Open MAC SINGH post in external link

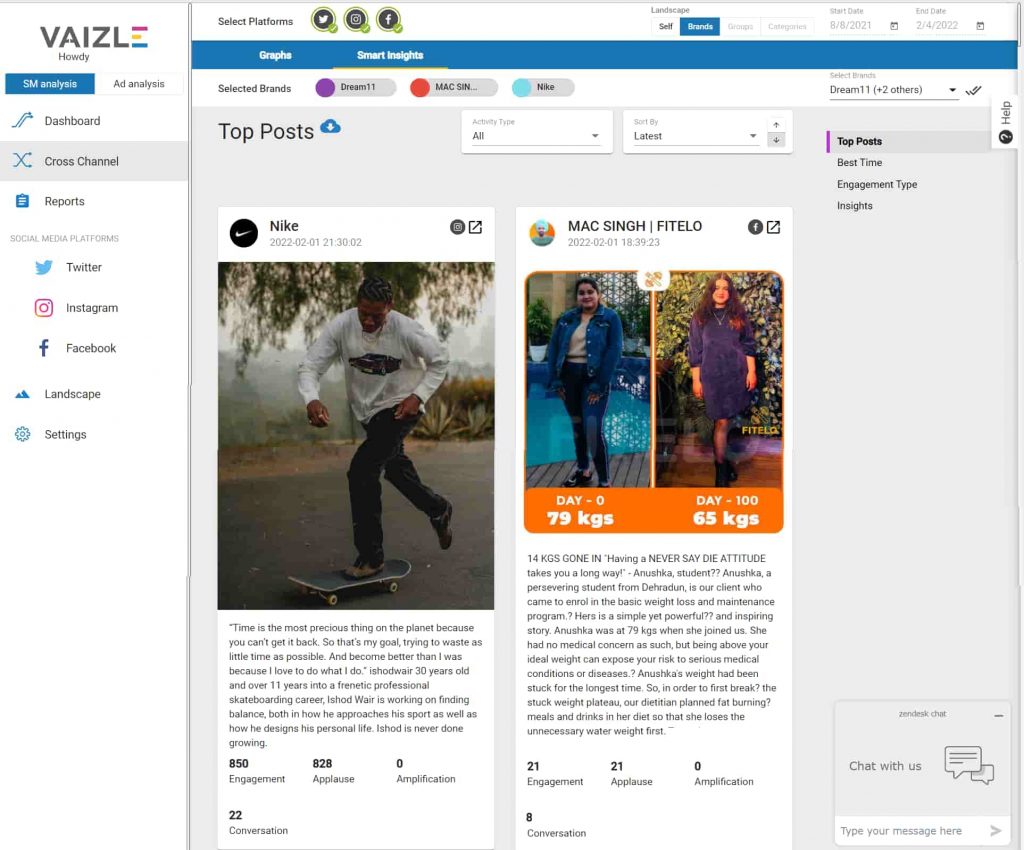(x=773, y=227)
